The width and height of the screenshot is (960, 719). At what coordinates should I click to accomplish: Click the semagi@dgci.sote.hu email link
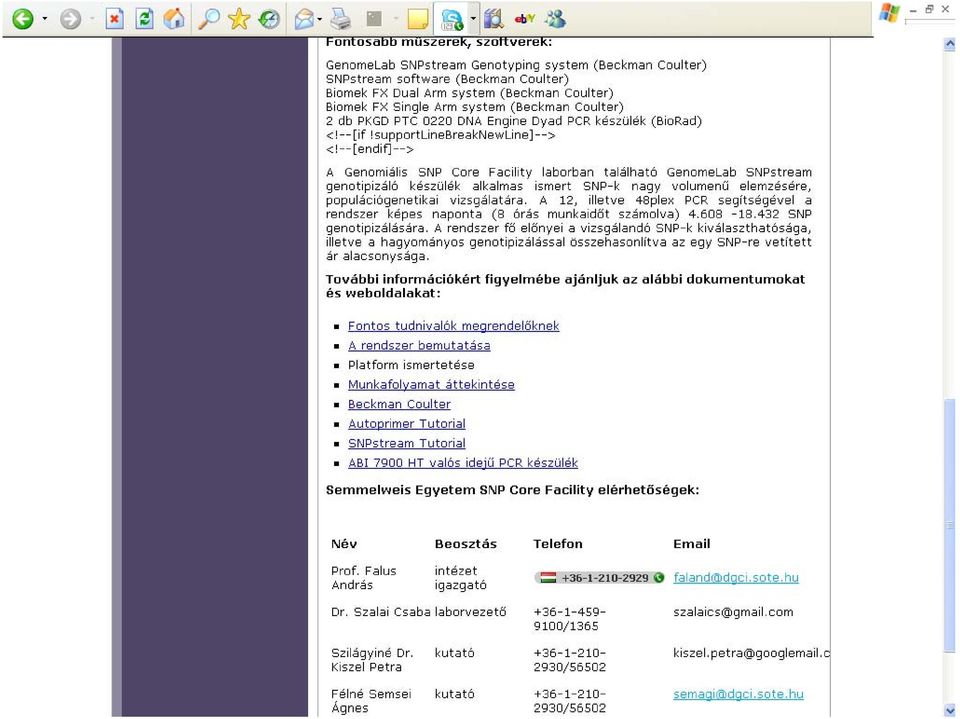pyautogui.click(x=738, y=694)
